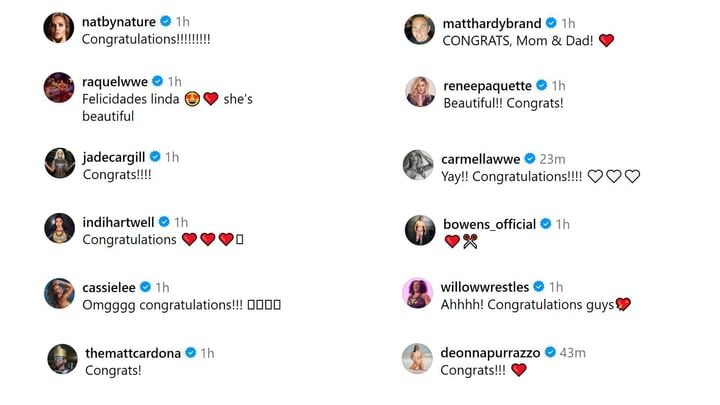Click indihartwell's profile picture

click(x=59, y=228)
